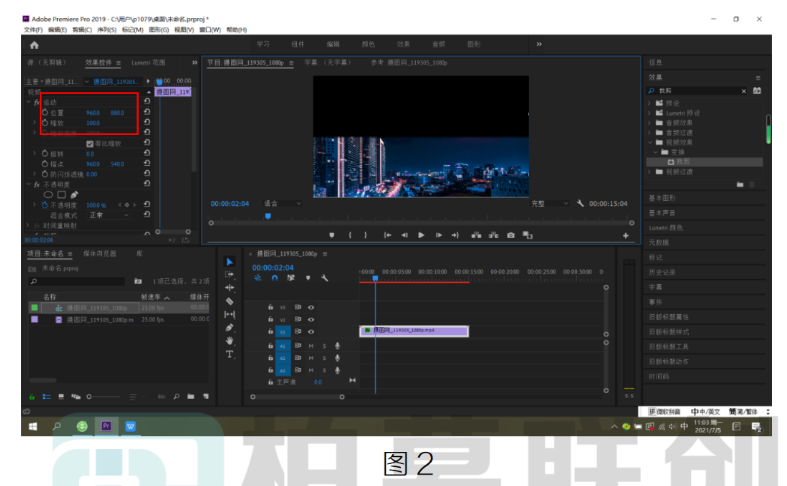Open the File menu

(x=33, y=30)
